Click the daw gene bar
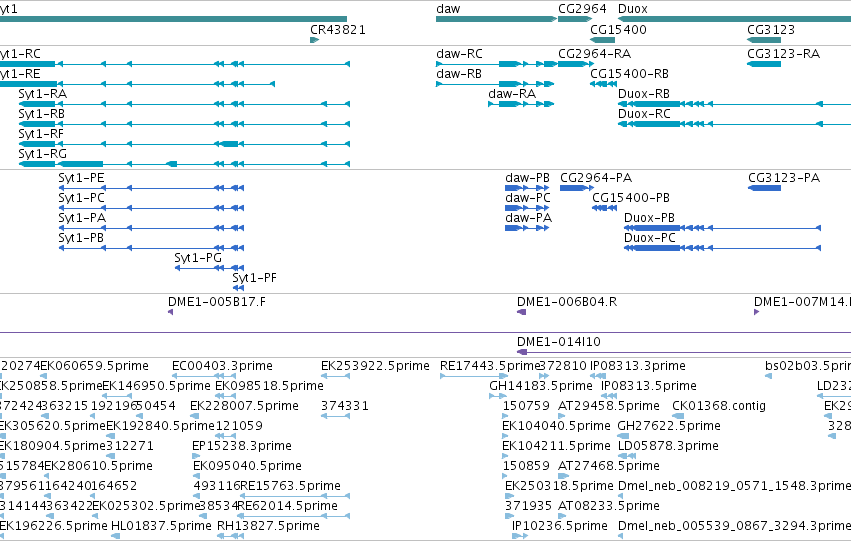851x541 pixels. 496,19
